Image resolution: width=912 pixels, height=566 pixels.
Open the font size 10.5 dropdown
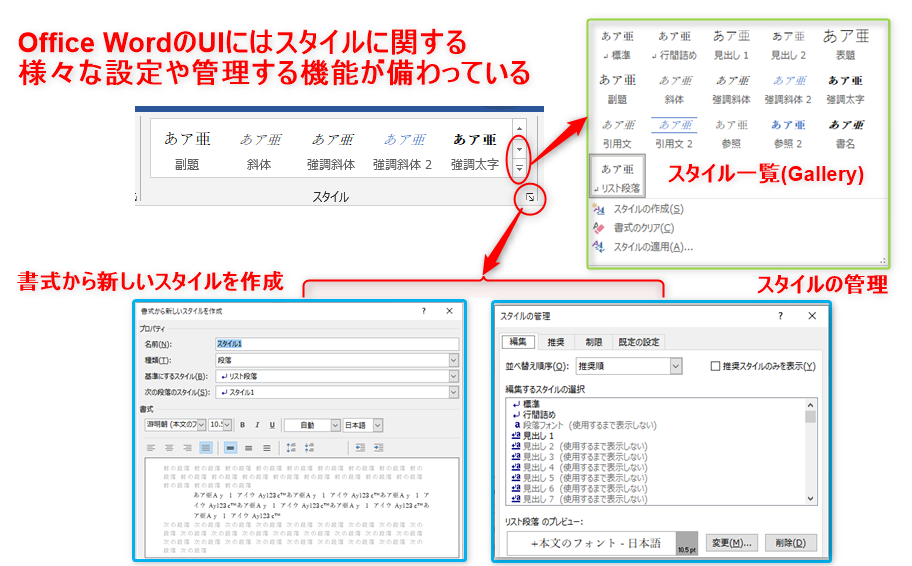pyautogui.click(x=227, y=425)
